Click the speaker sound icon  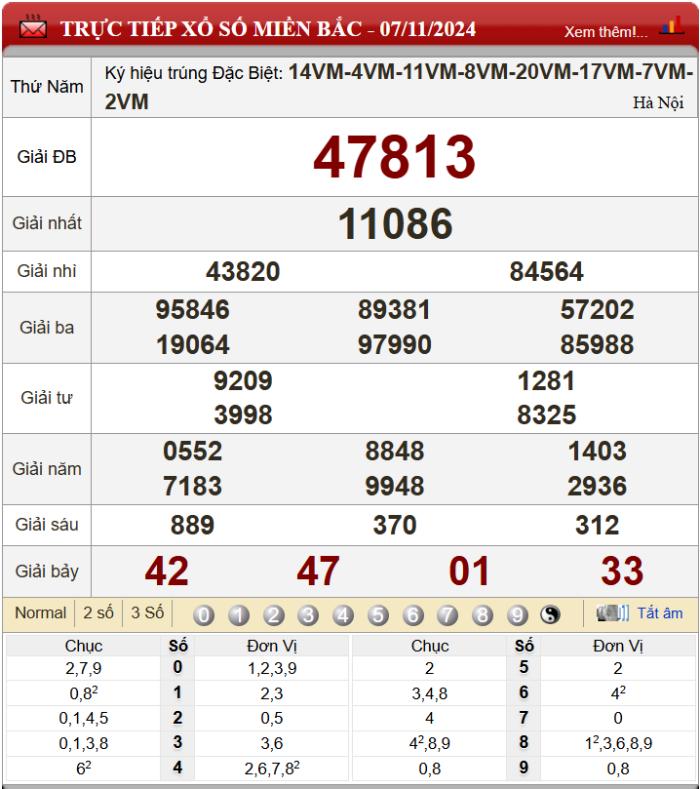[612, 613]
